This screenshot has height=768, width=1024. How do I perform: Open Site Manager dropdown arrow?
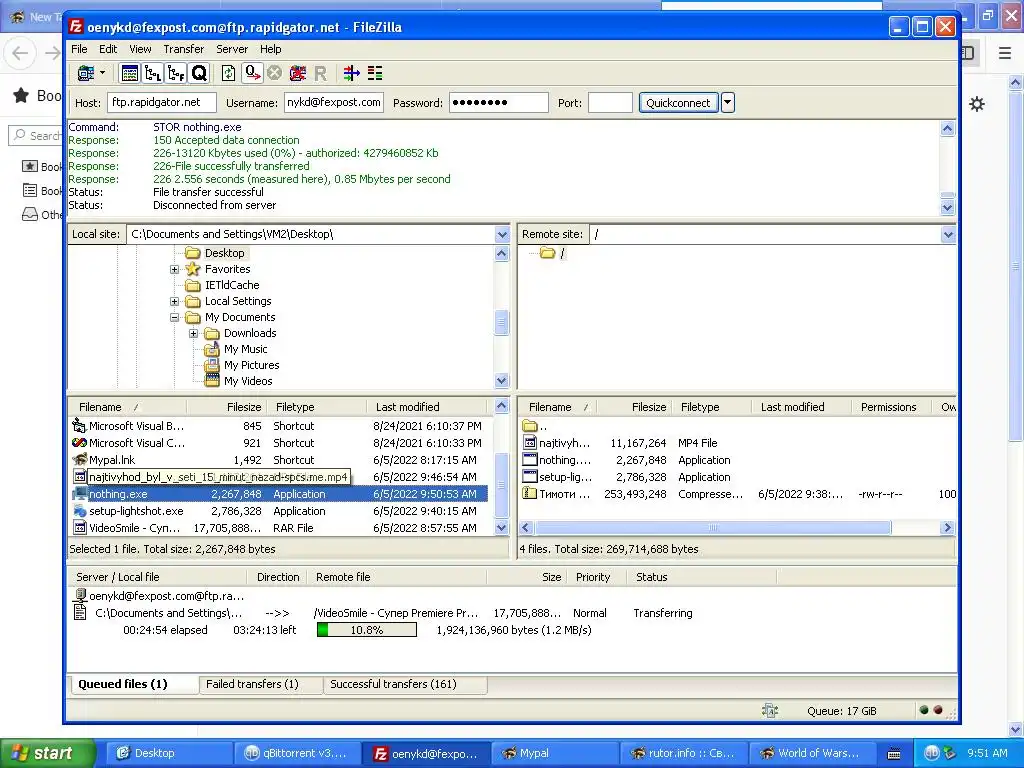coord(103,73)
